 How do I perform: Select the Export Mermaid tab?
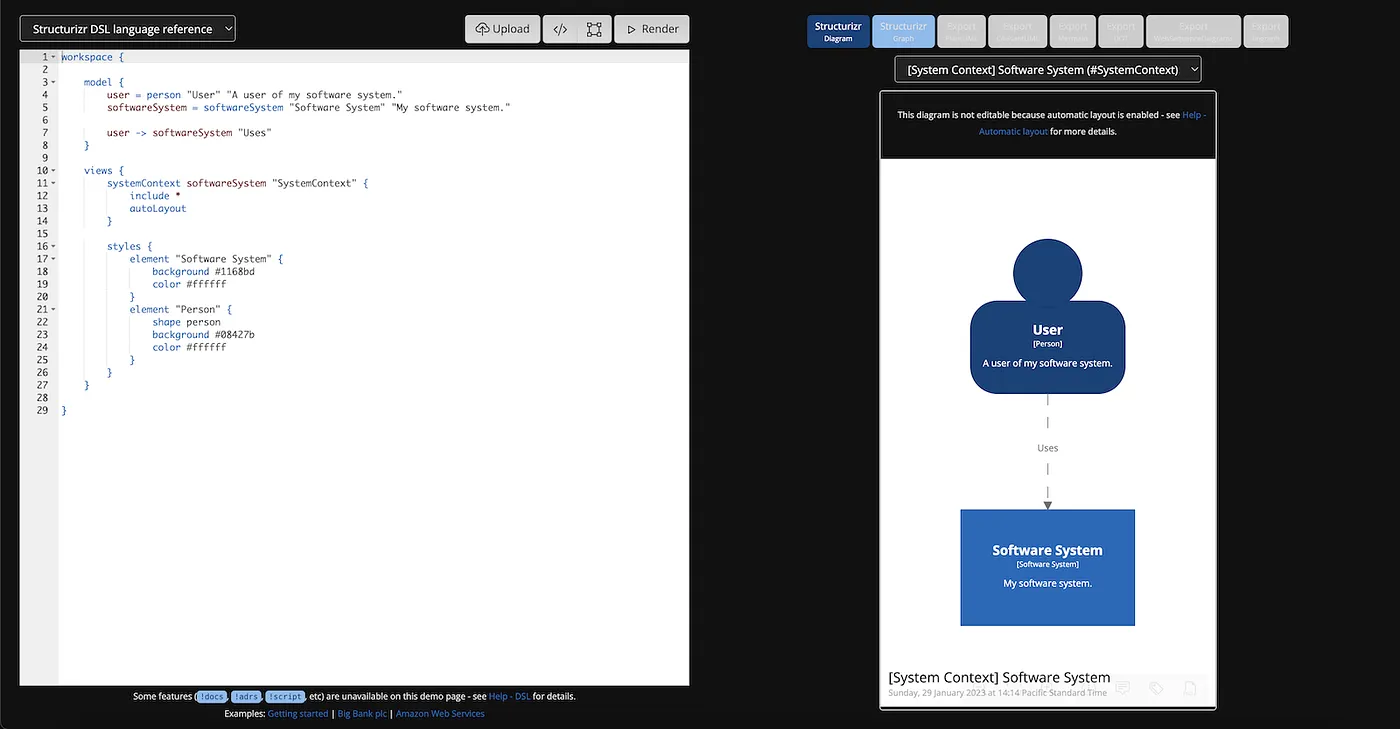click(x=1073, y=31)
